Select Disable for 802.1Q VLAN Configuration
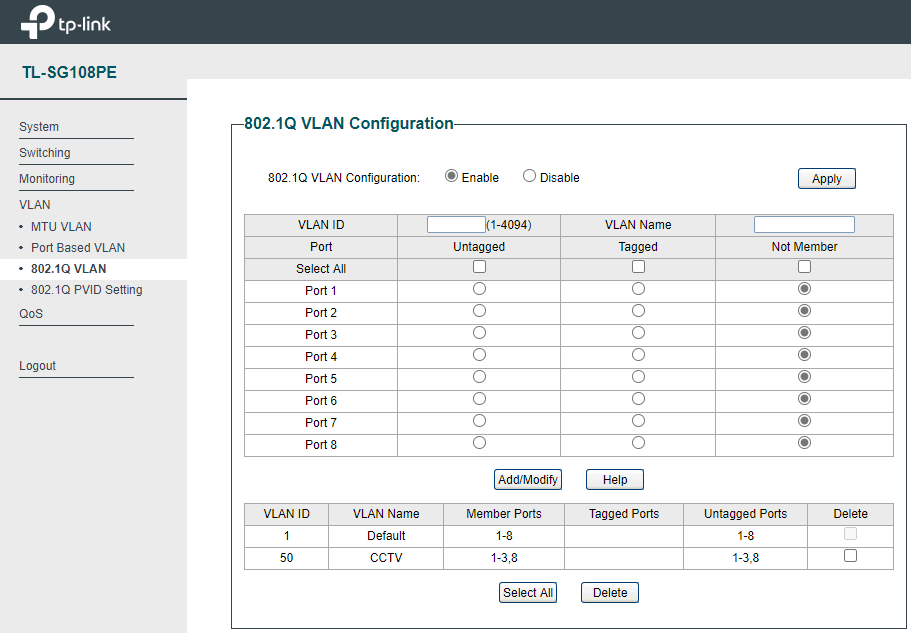Screen dimensions: 911x633 click(x=529, y=175)
